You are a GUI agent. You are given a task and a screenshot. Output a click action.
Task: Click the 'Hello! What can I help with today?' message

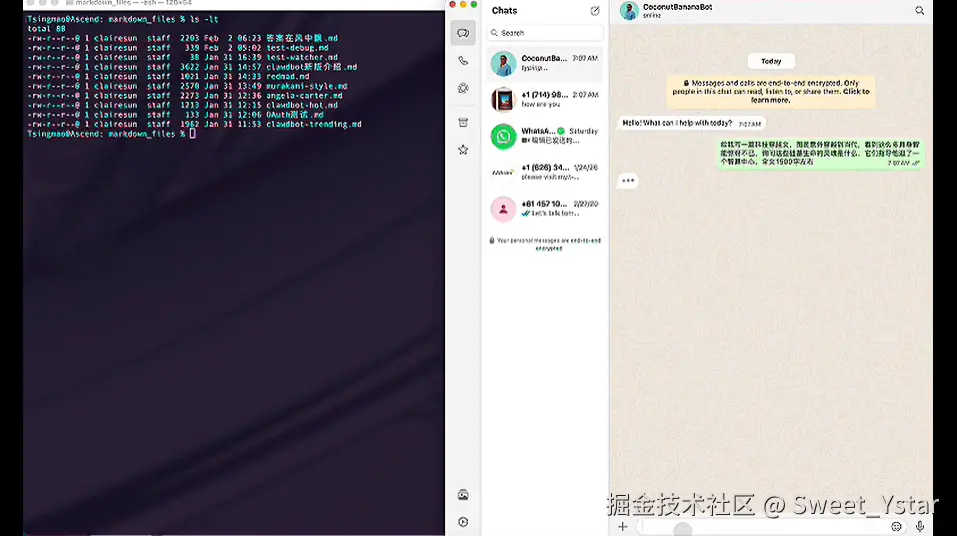(x=691, y=123)
